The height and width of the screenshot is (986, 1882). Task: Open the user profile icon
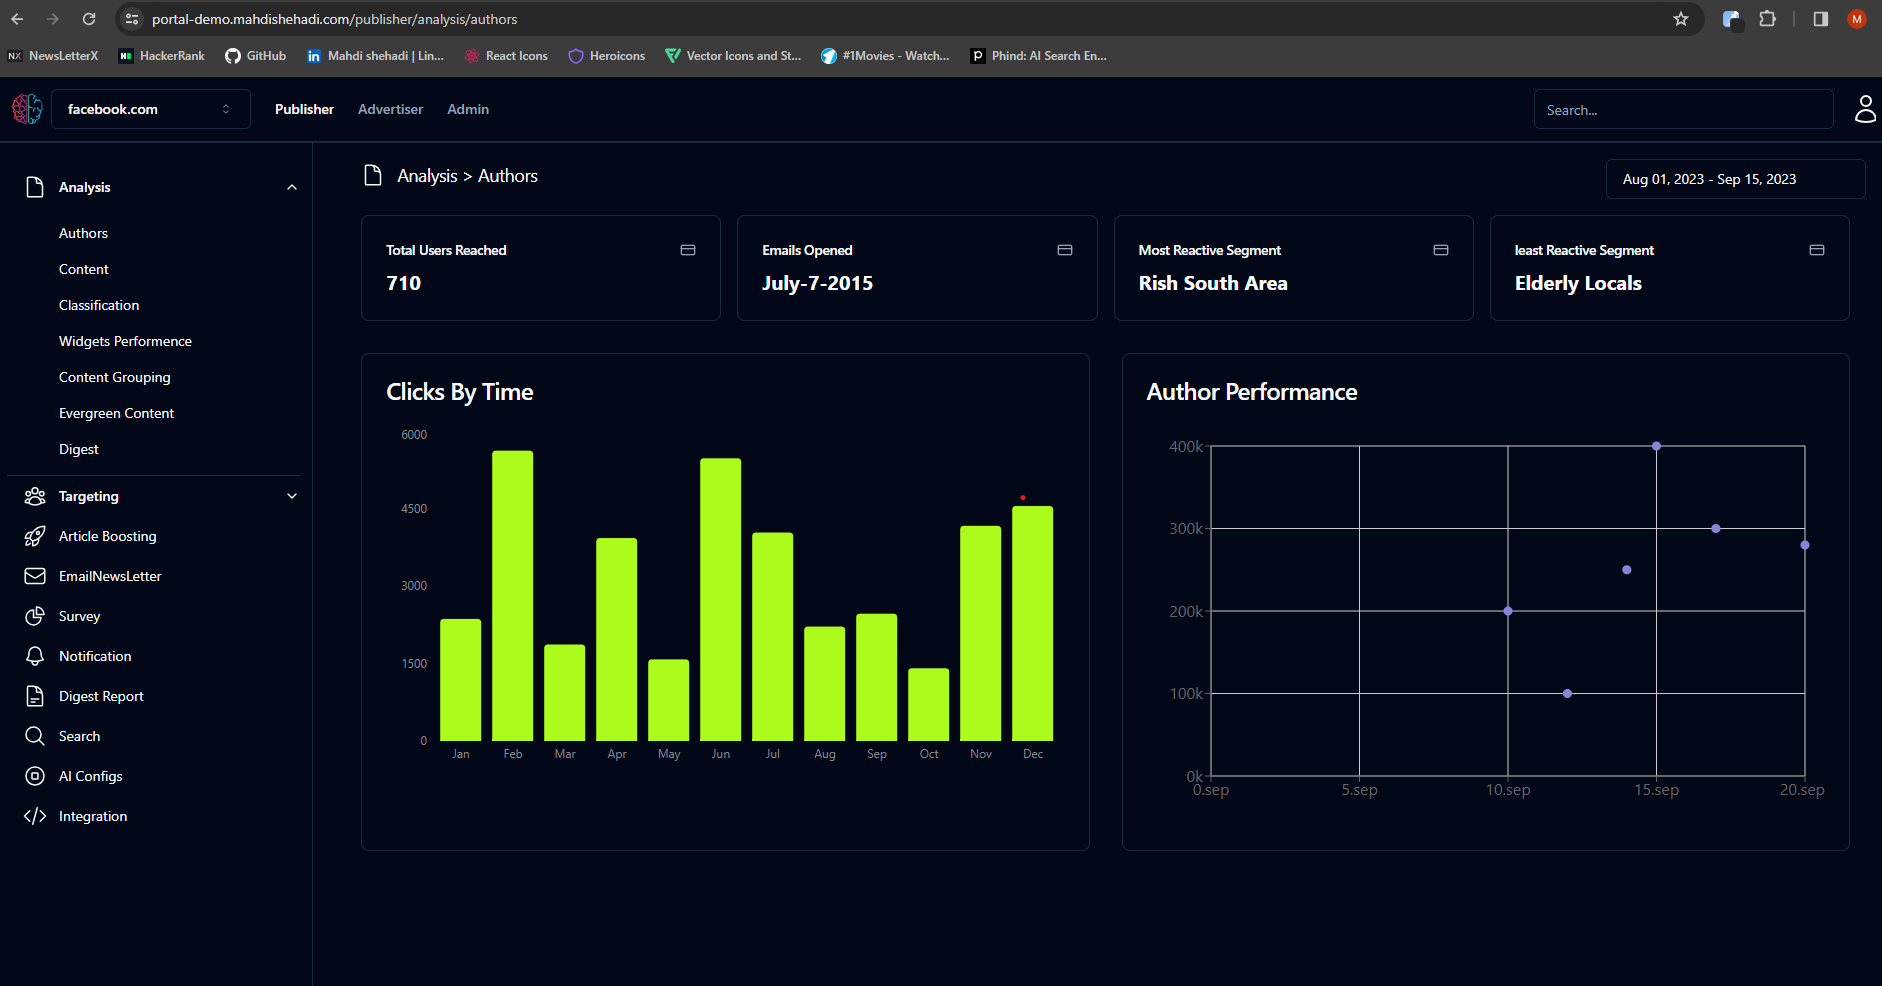click(x=1865, y=109)
